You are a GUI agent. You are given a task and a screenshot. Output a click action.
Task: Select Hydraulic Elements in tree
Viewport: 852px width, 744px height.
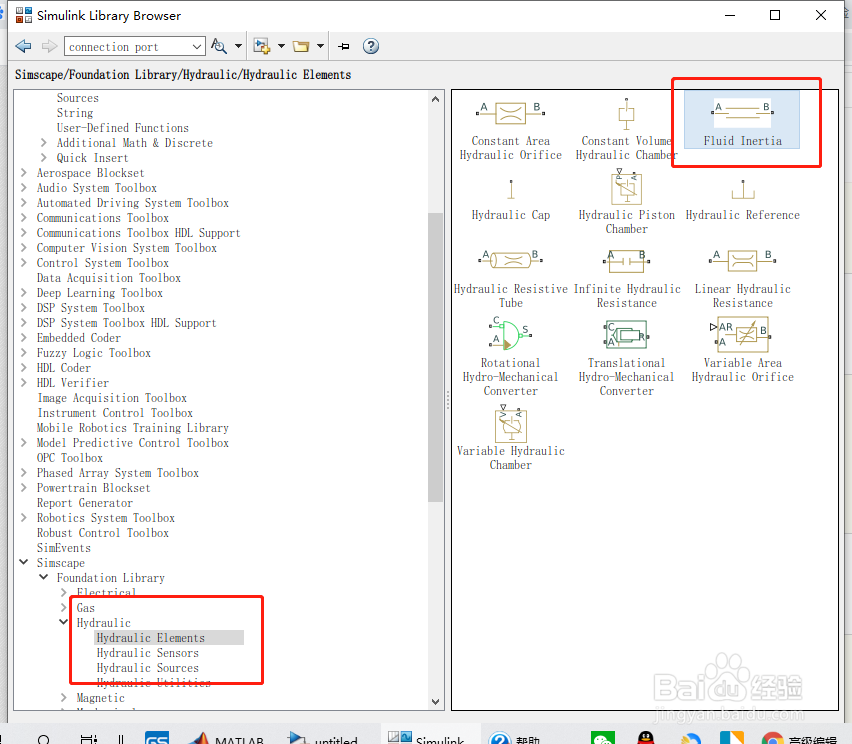[151, 637]
